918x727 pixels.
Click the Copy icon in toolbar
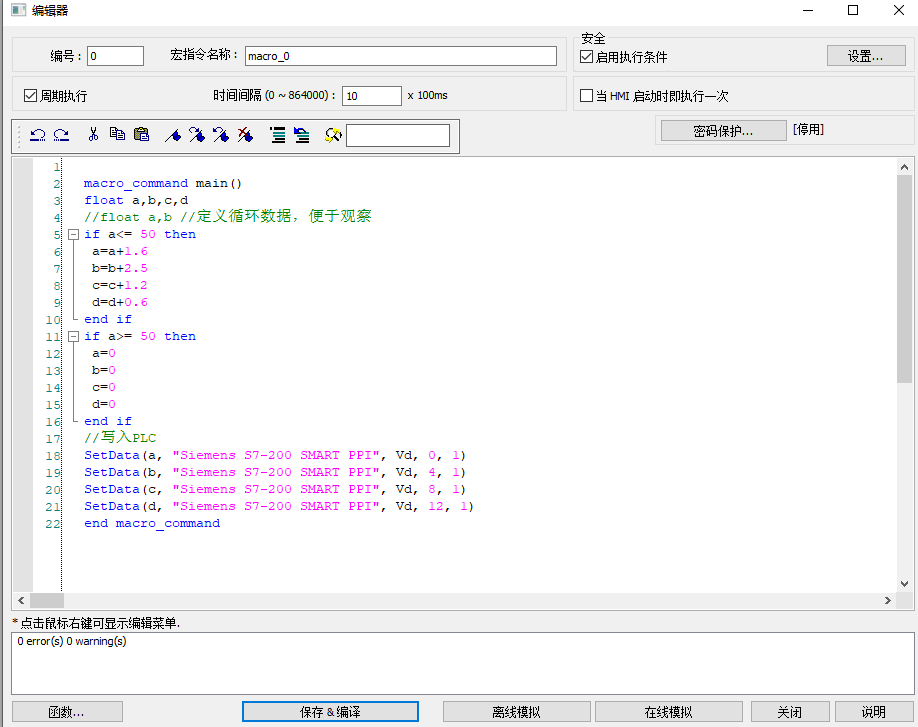click(117, 135)
